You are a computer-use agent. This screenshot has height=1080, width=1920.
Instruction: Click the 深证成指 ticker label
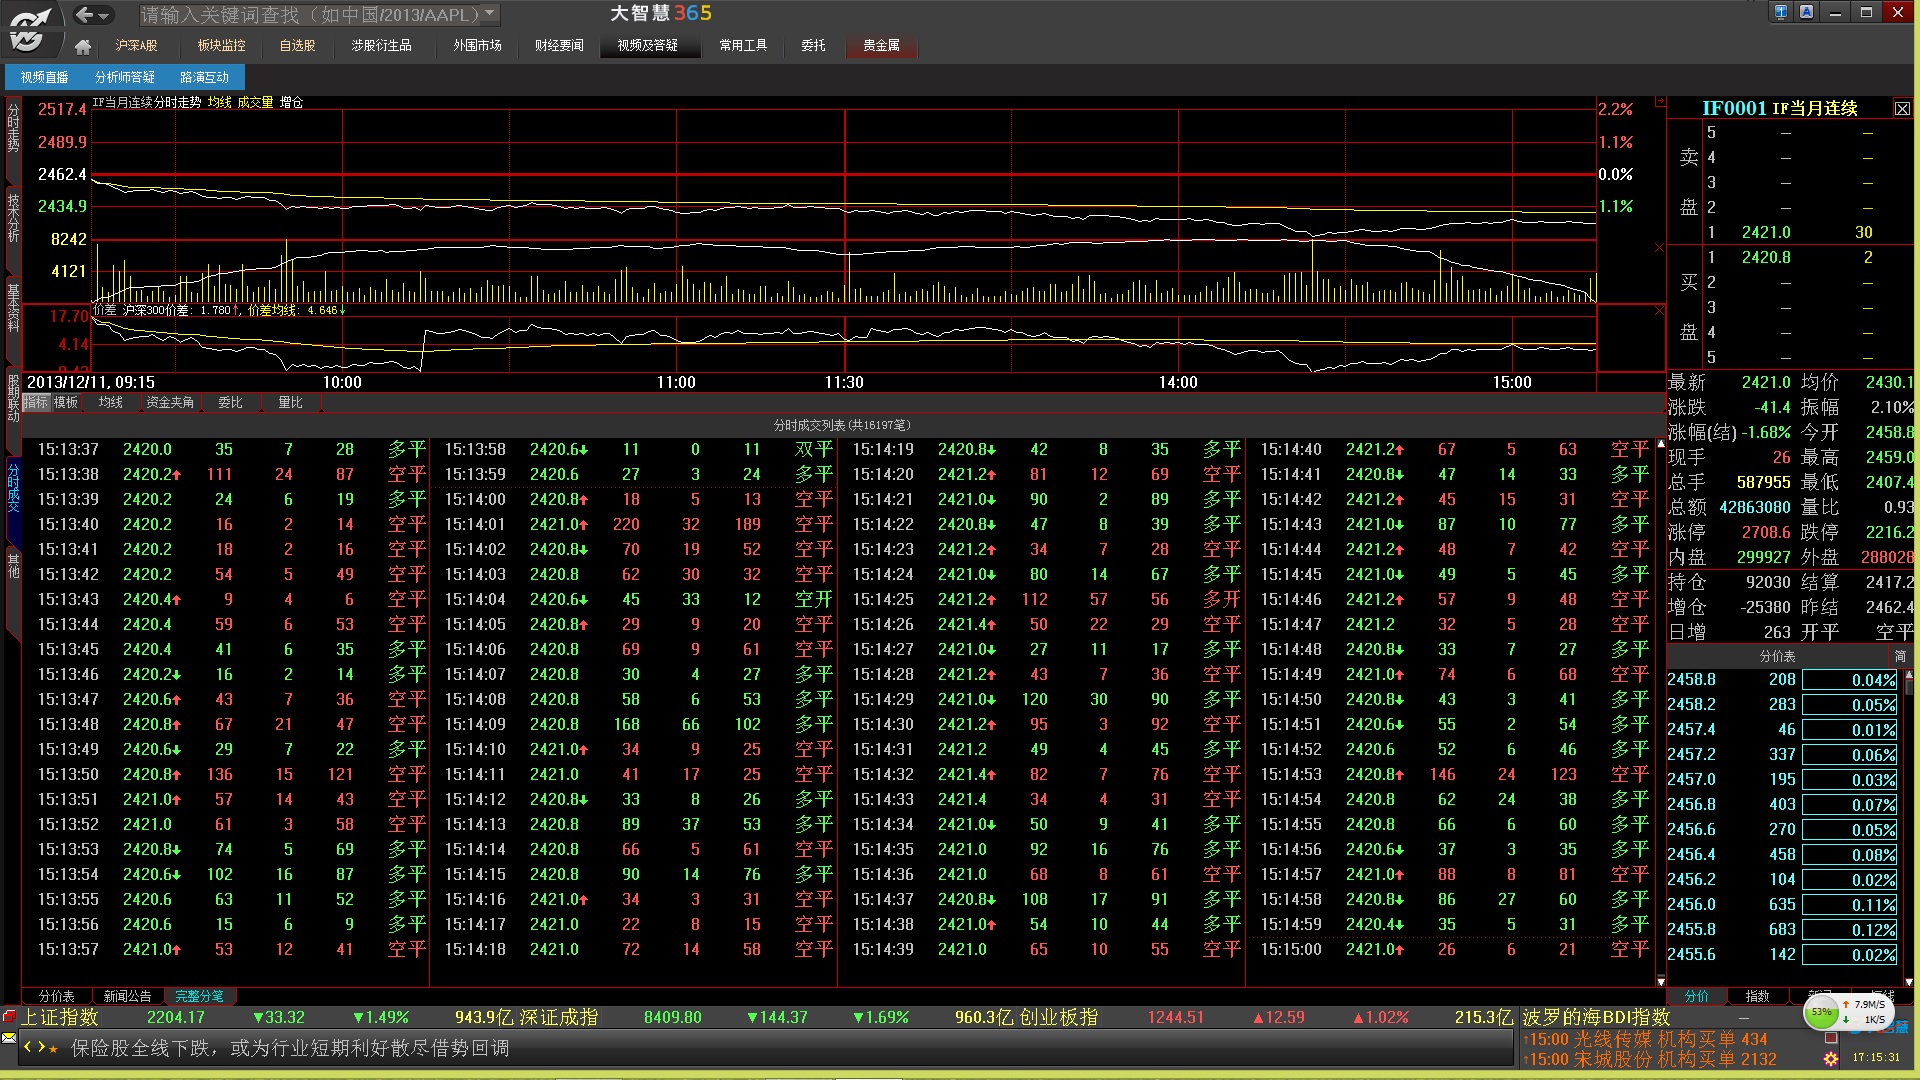coord(559,1017)
